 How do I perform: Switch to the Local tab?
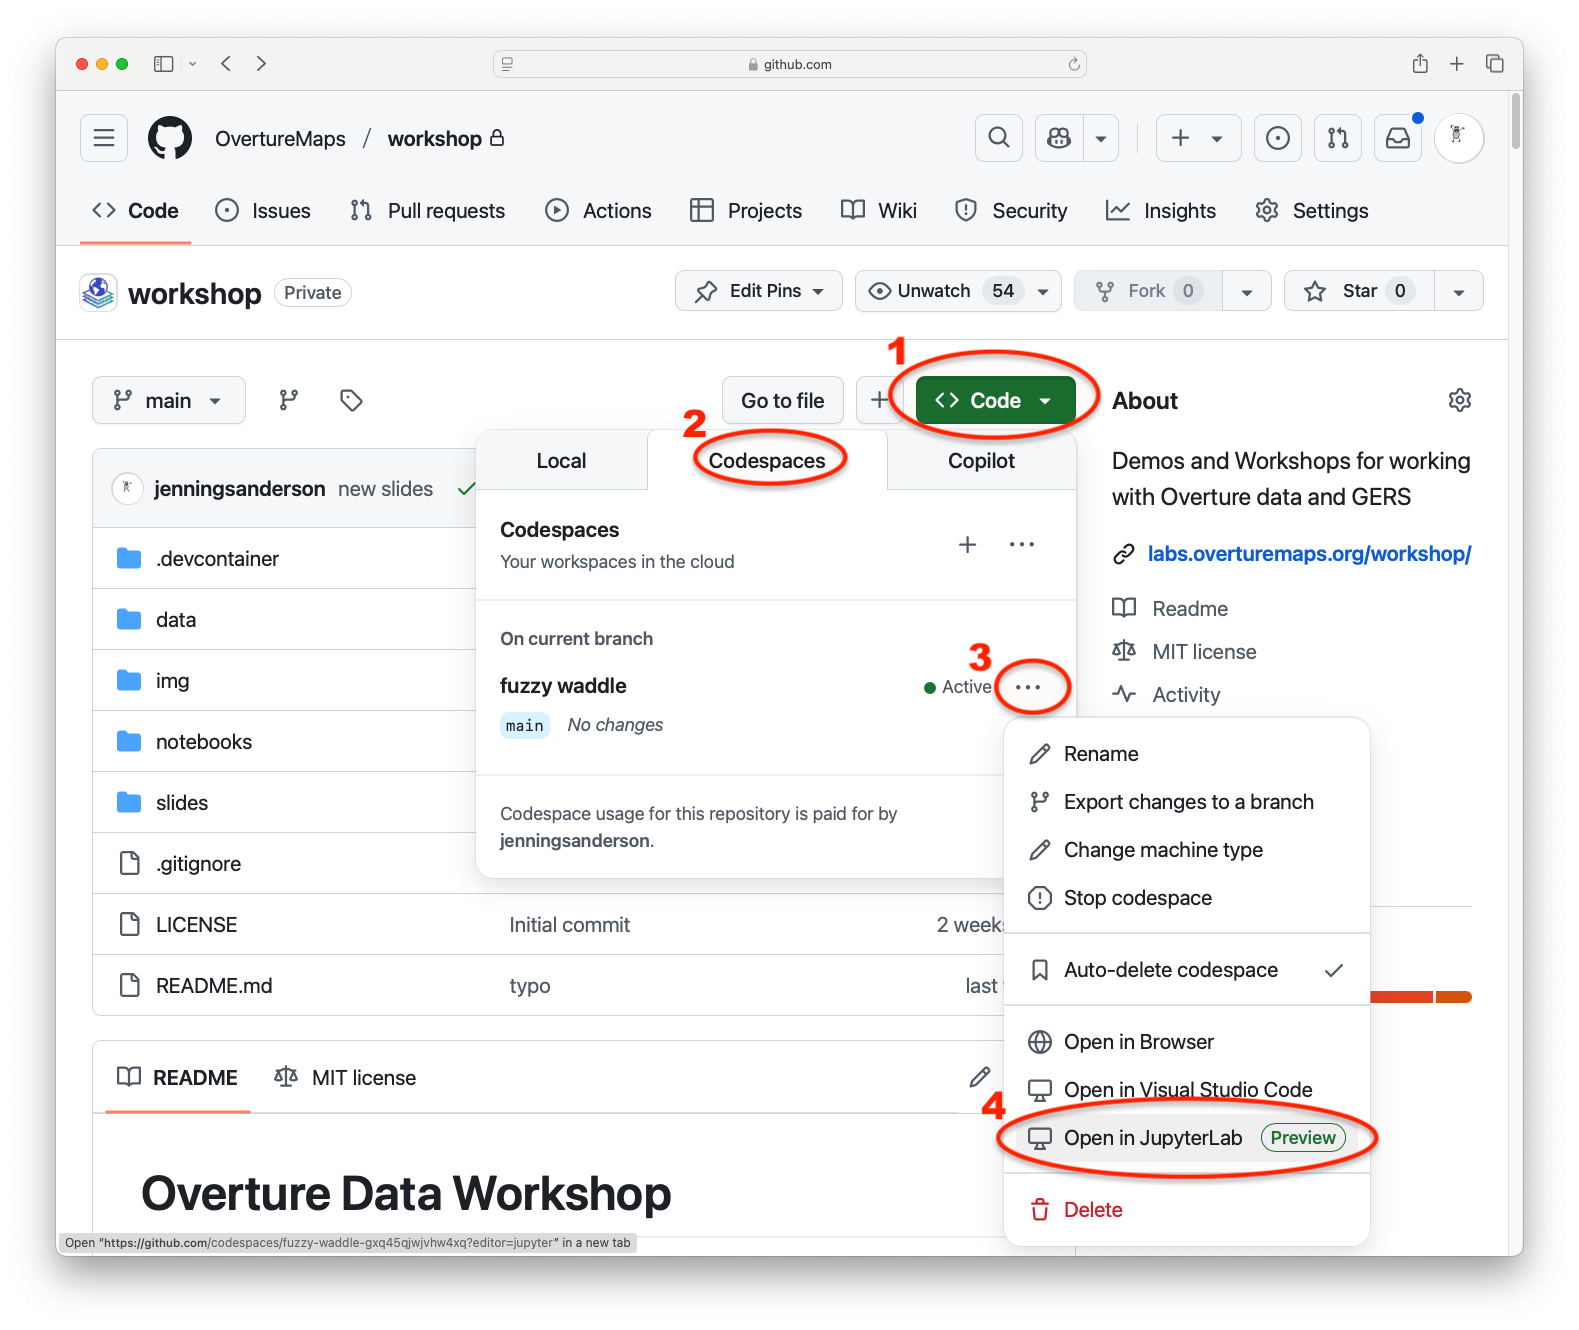click(x=561, y=461)
